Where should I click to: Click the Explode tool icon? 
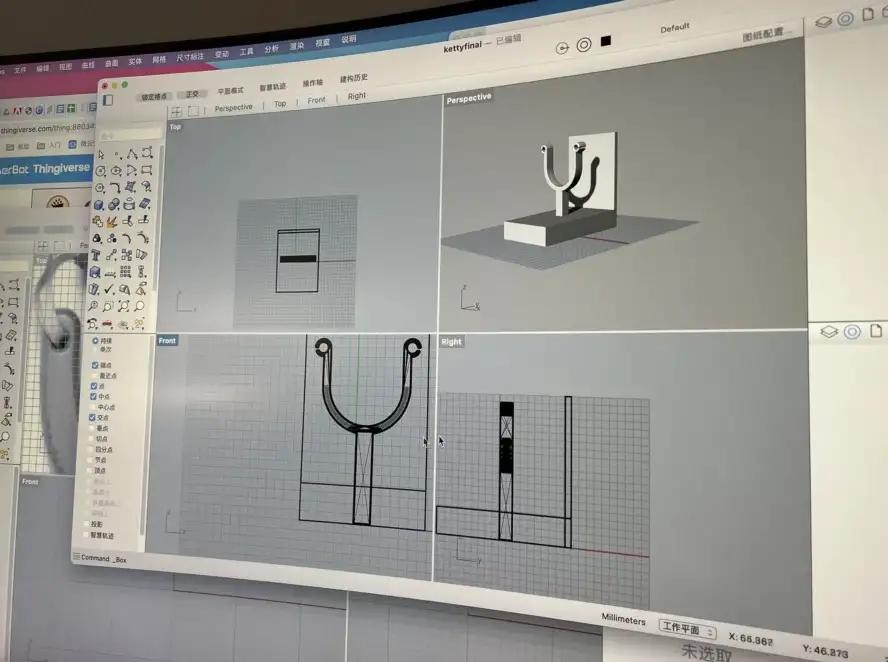[x=112, y=221]
